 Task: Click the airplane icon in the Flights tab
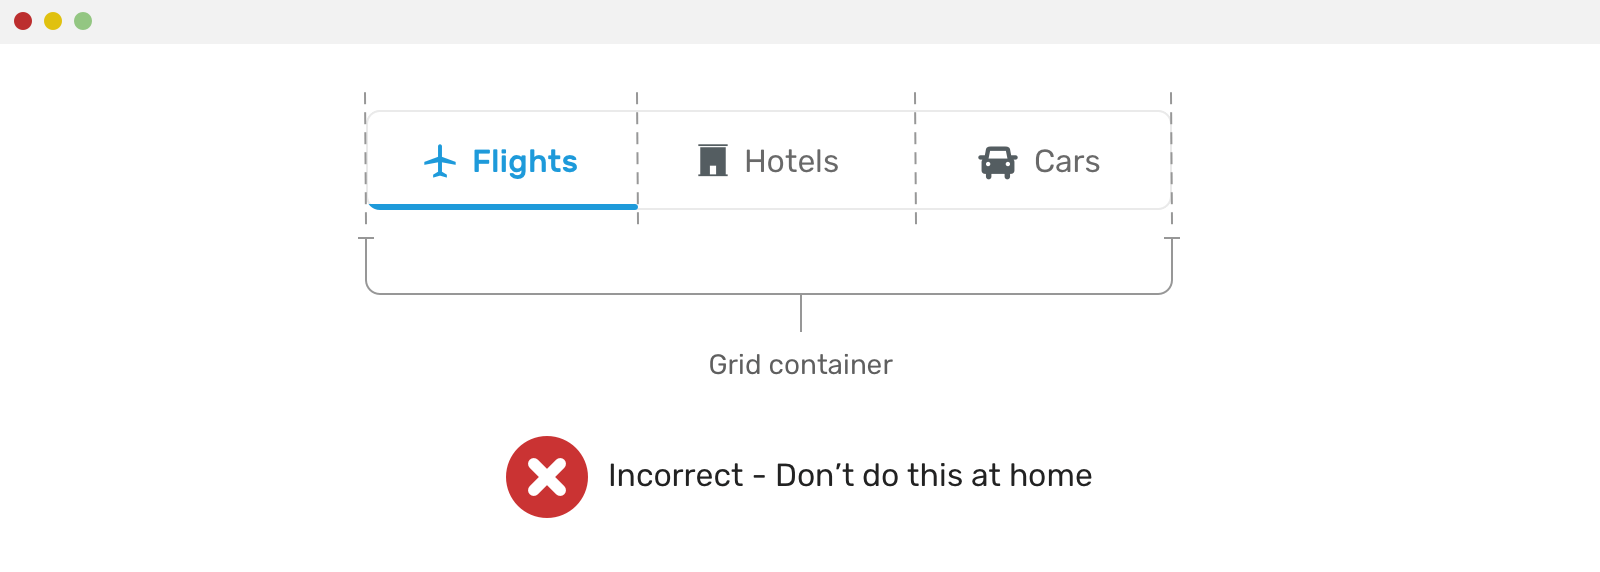[440, 161]
